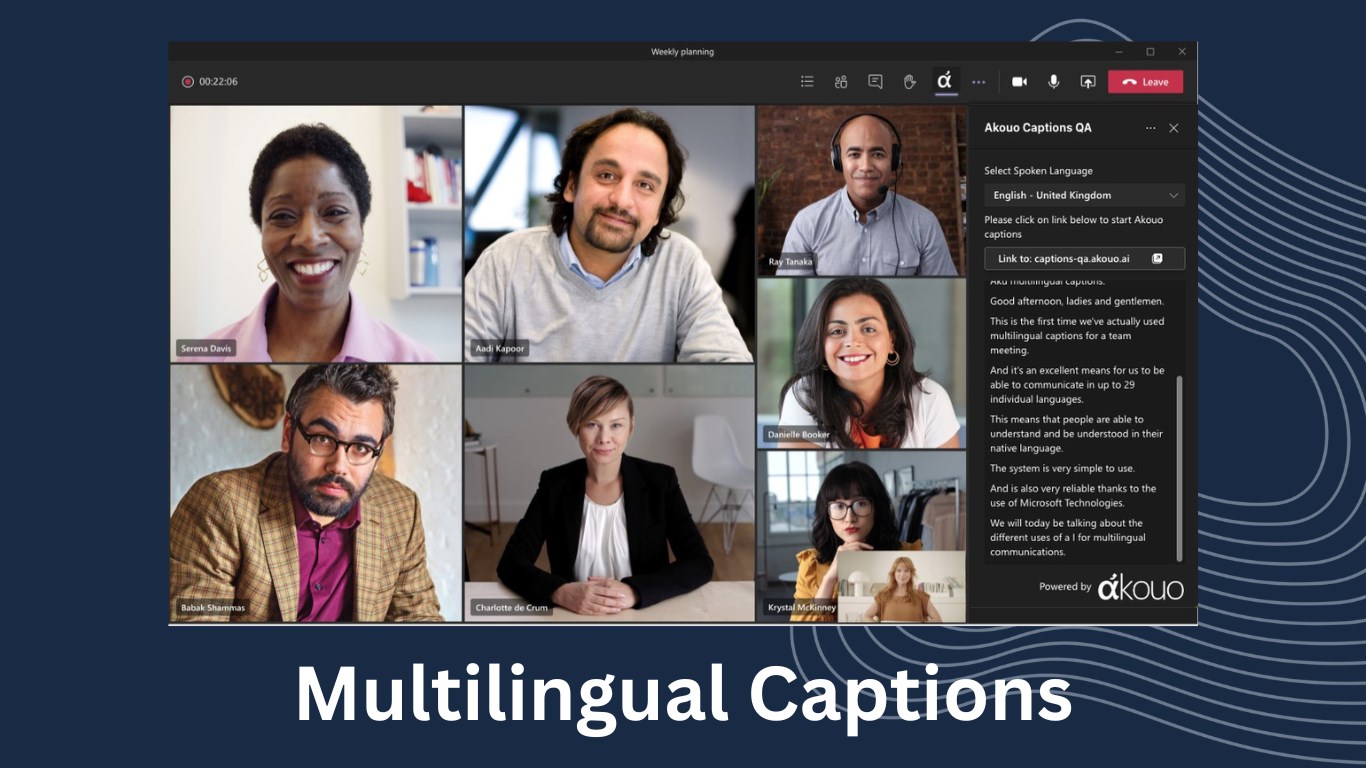The height and width of the screenshot is (768, 1366).
Task: Click the Akouo logo in panel footer
Action: coord(1140,587)
